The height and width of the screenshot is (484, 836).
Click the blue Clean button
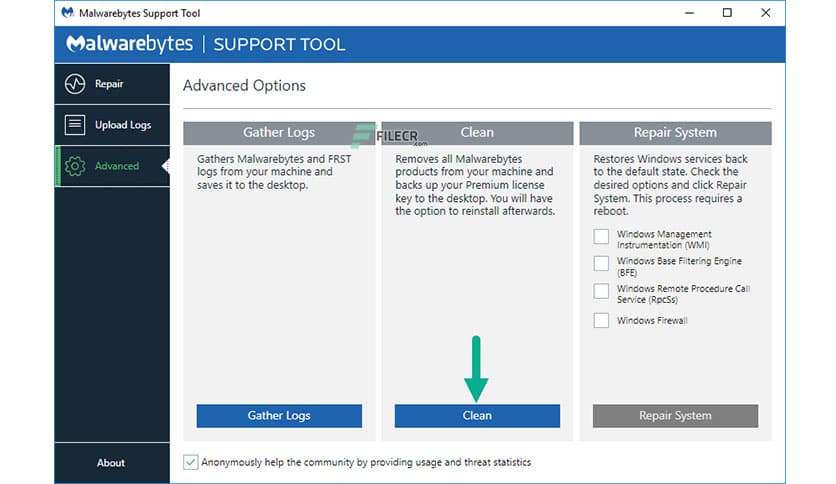coord(477,416)
